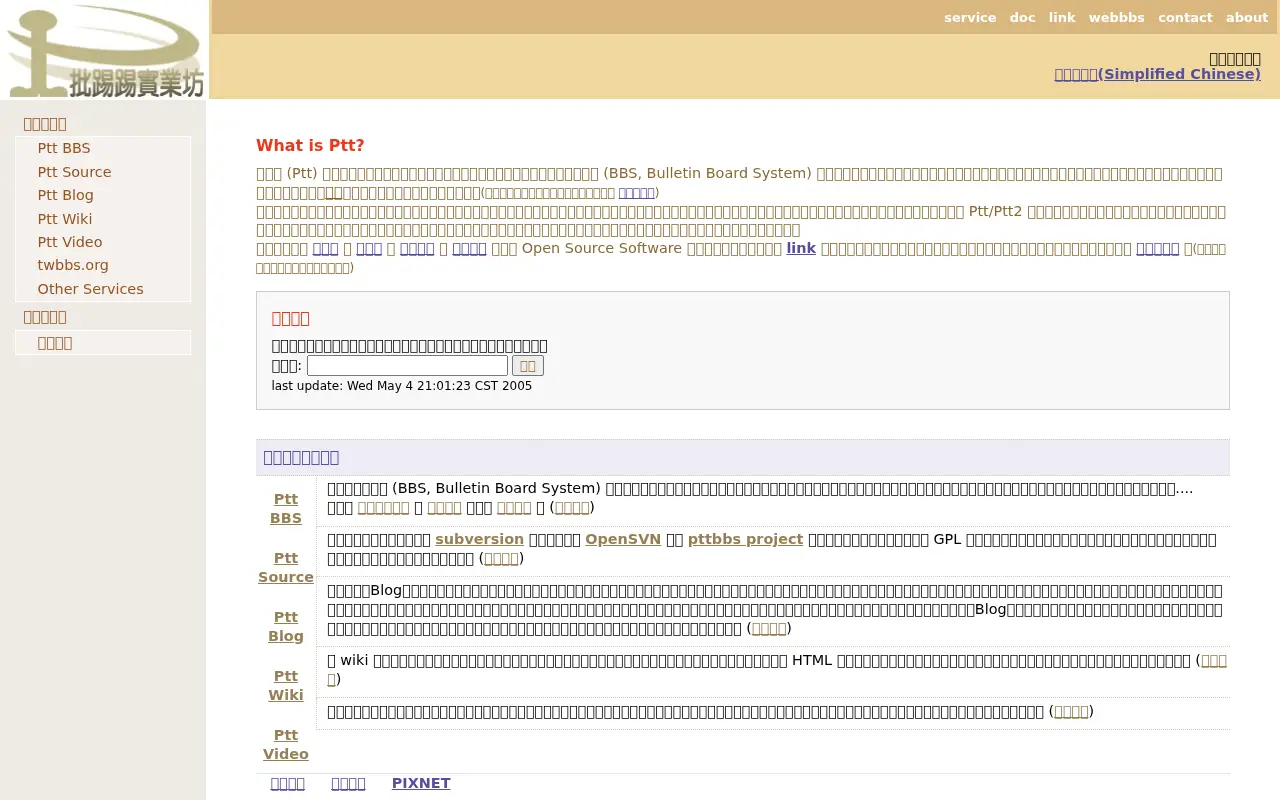Switch to Simplified Chinese version
The width and height of the screenshot is (1280, 800).
point(1157,74)
